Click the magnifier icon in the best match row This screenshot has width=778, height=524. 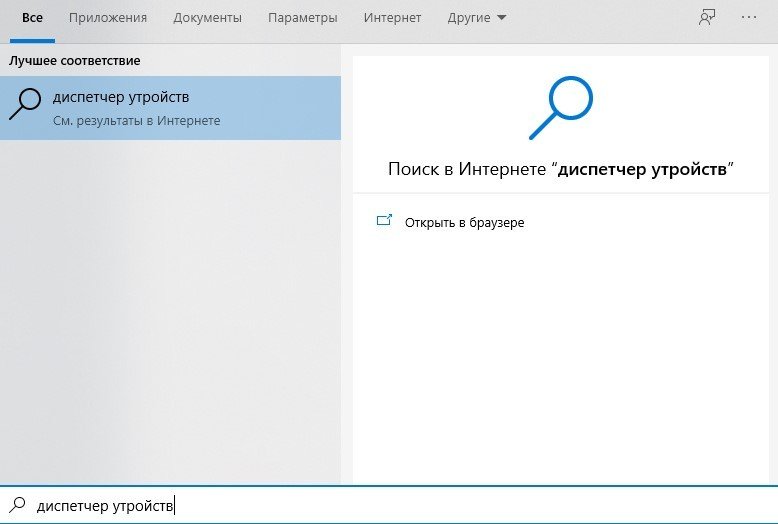point(25,104)
